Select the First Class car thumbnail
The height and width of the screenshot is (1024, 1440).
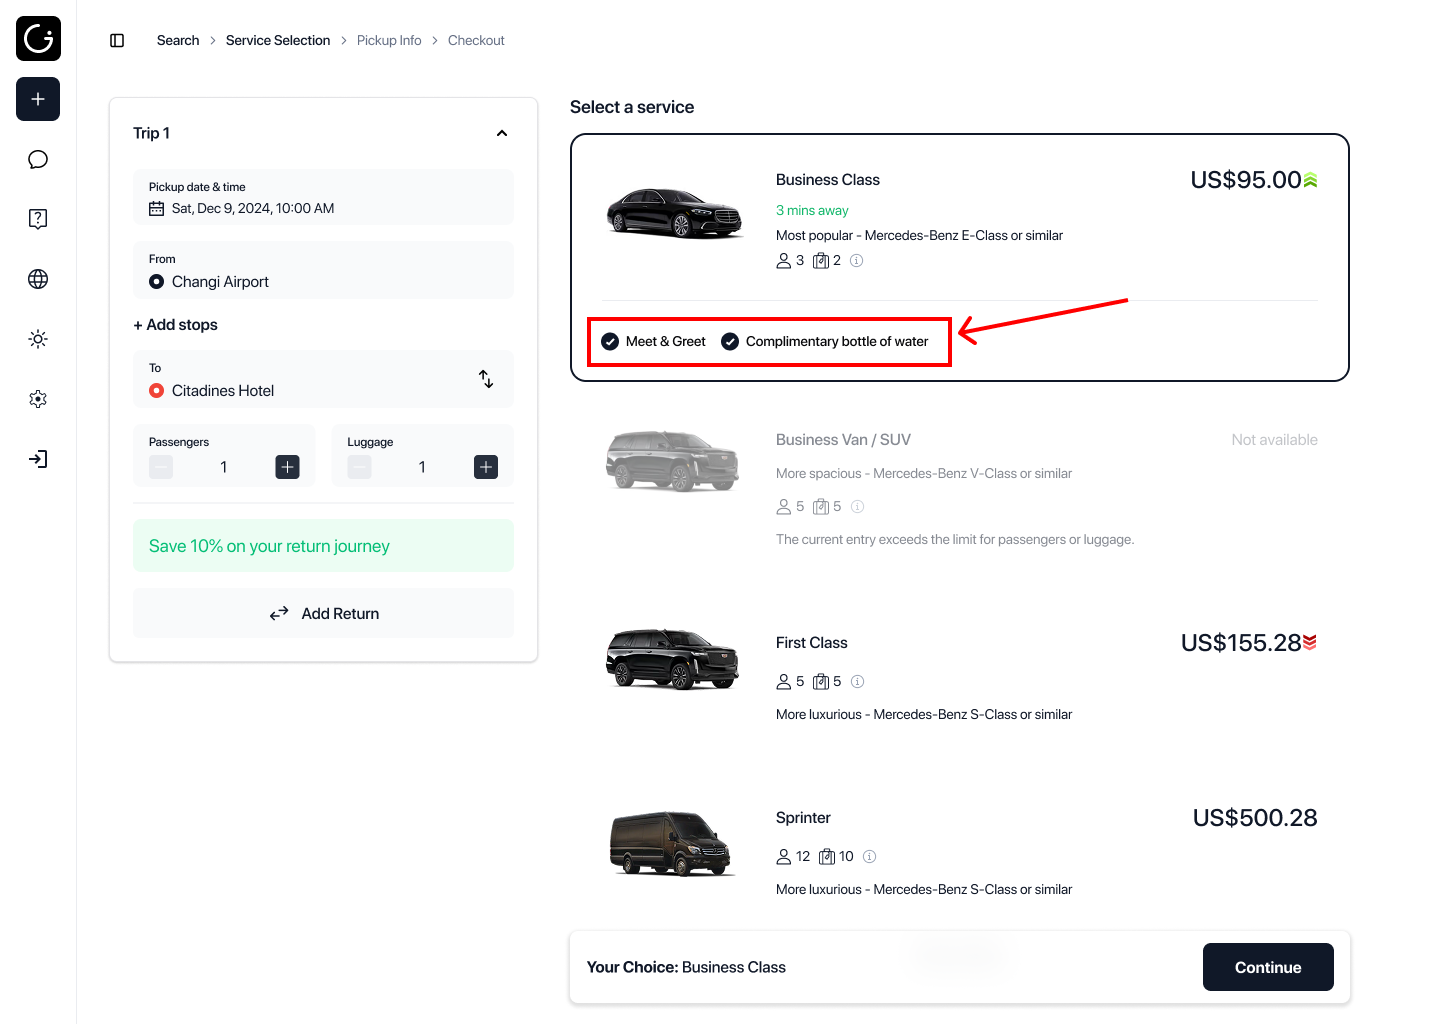pos(672,660)
